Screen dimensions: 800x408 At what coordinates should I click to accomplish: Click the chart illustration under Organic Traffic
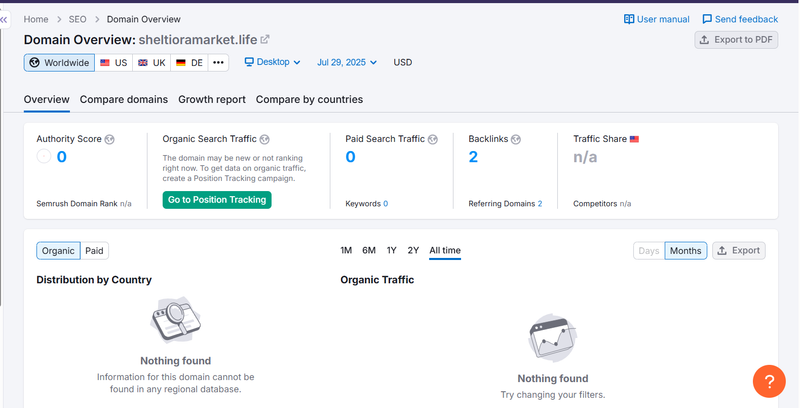point(553,338)
